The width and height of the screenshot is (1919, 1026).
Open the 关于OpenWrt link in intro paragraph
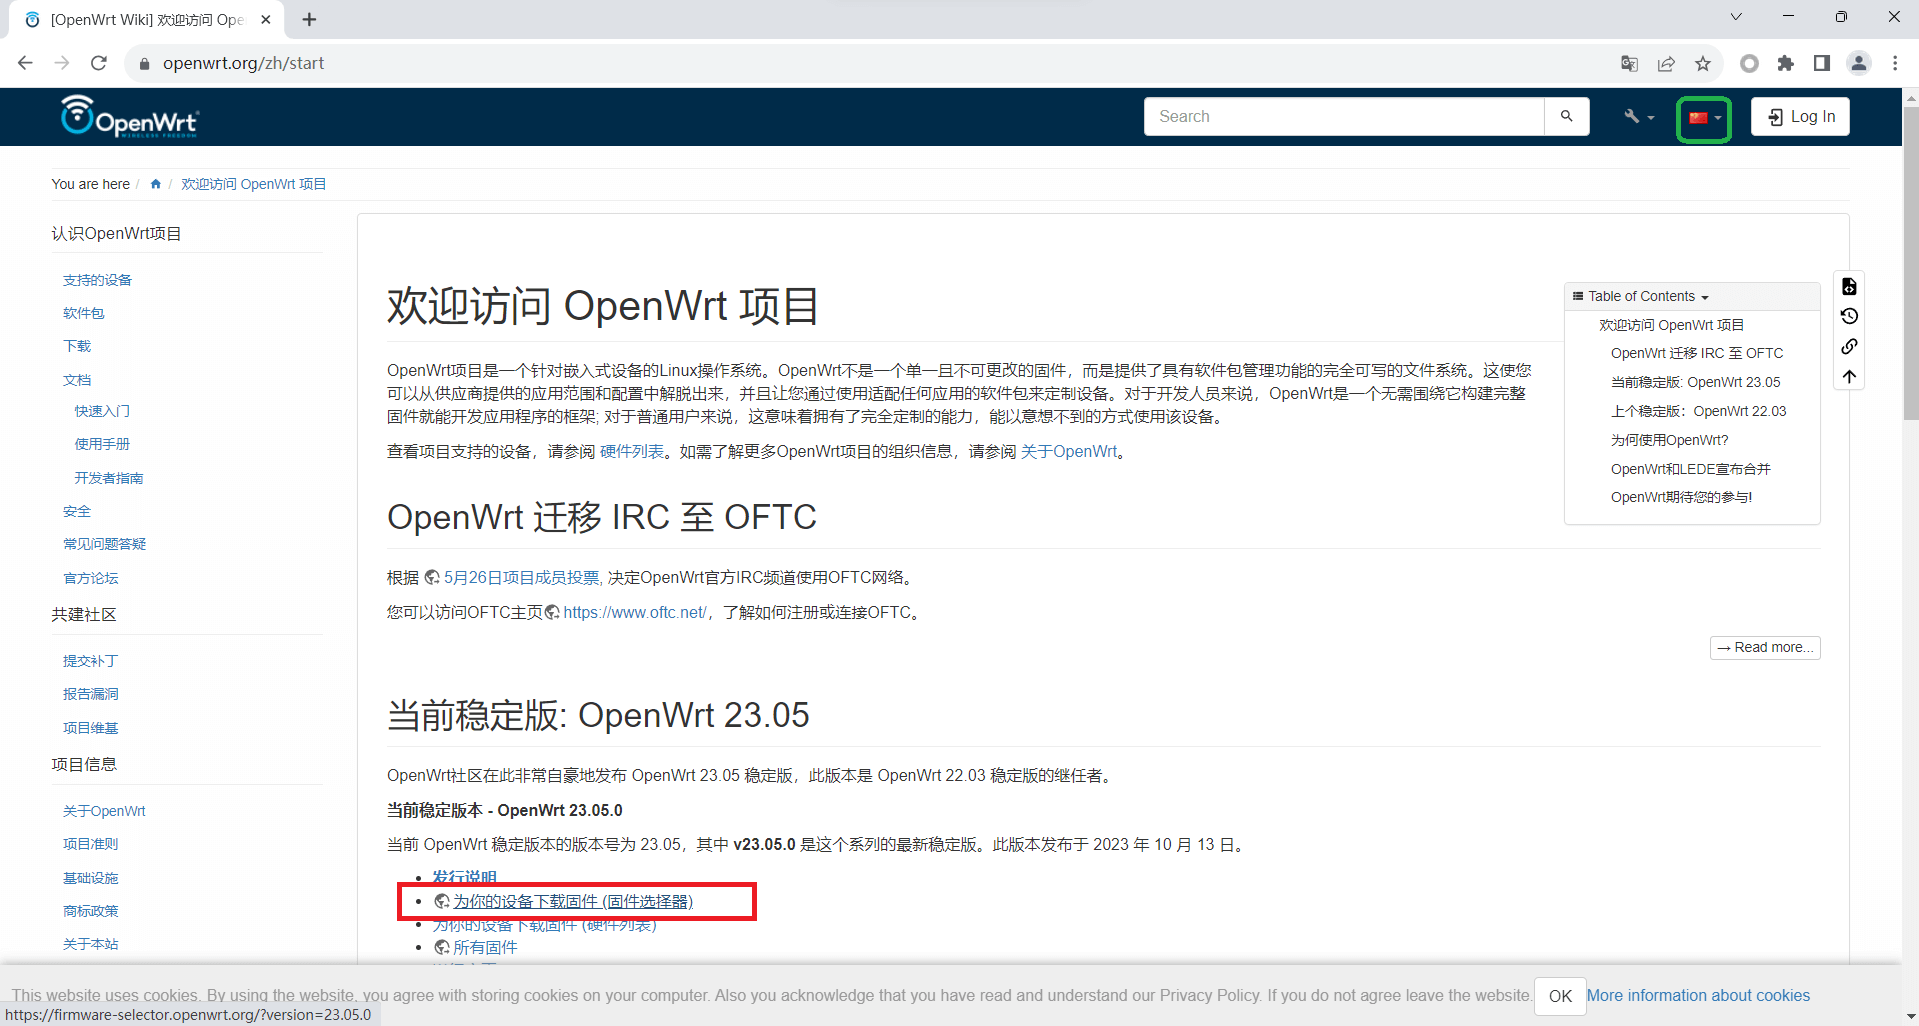click(1069, 452)
